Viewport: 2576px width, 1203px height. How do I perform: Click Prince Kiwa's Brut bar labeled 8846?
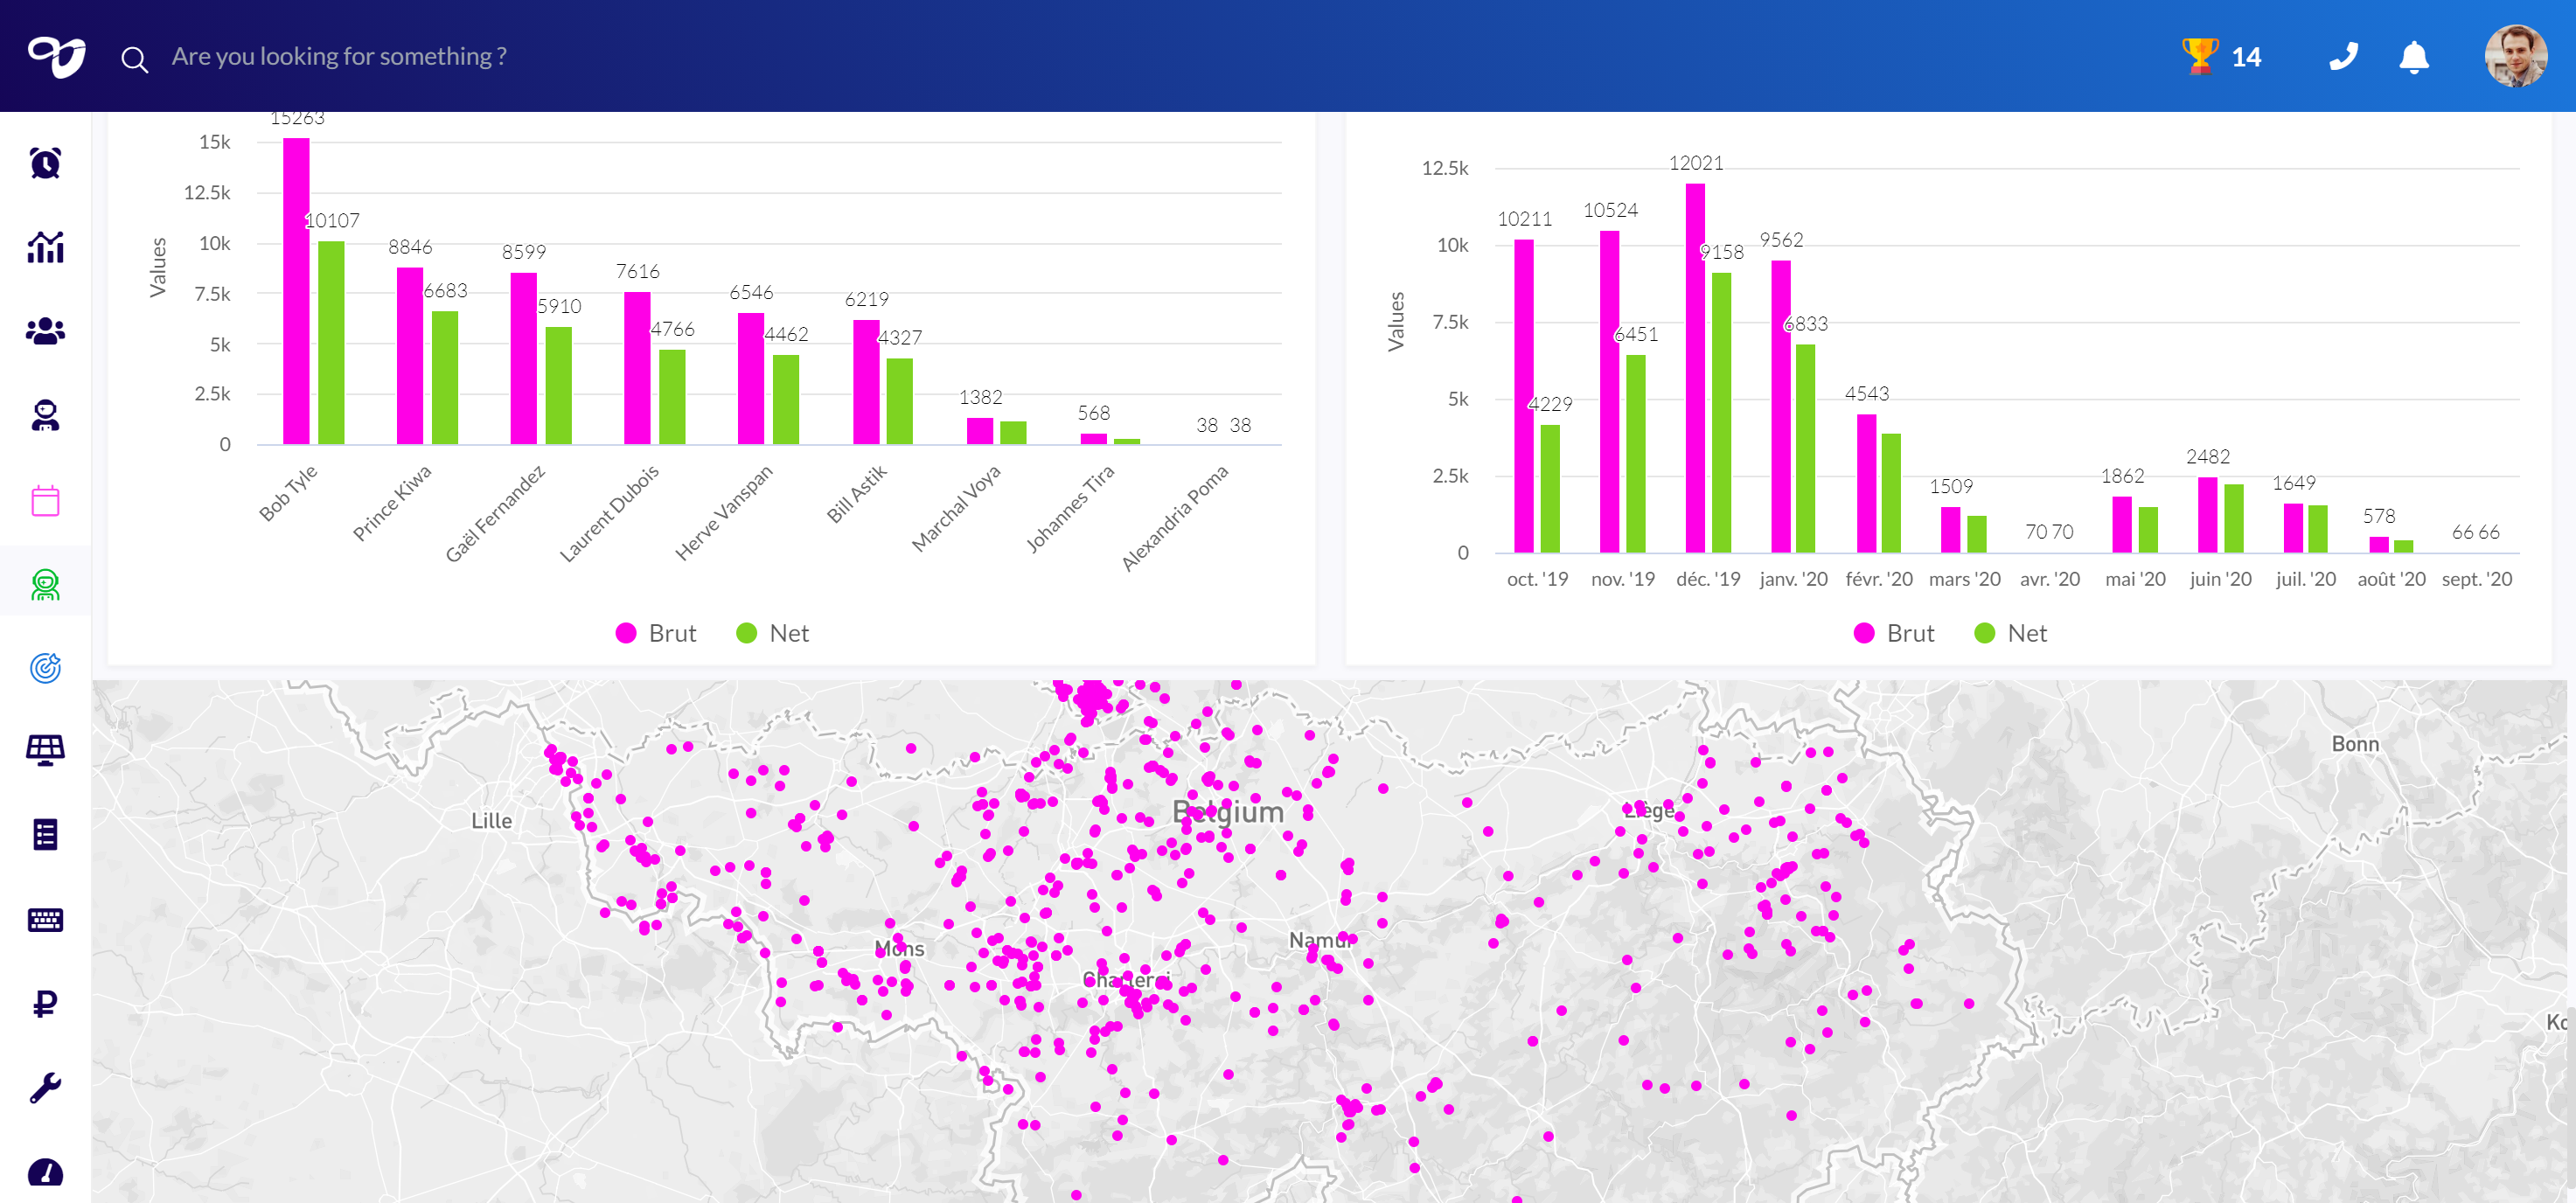[410, 355]
